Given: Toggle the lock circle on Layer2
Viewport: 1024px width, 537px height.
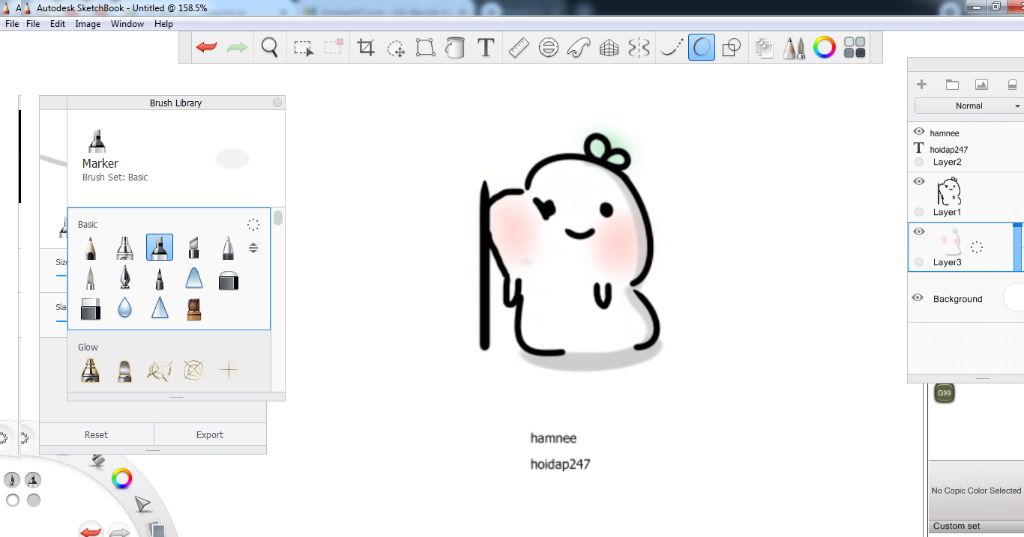Looking at the screenshot, I should click(919, 162).
